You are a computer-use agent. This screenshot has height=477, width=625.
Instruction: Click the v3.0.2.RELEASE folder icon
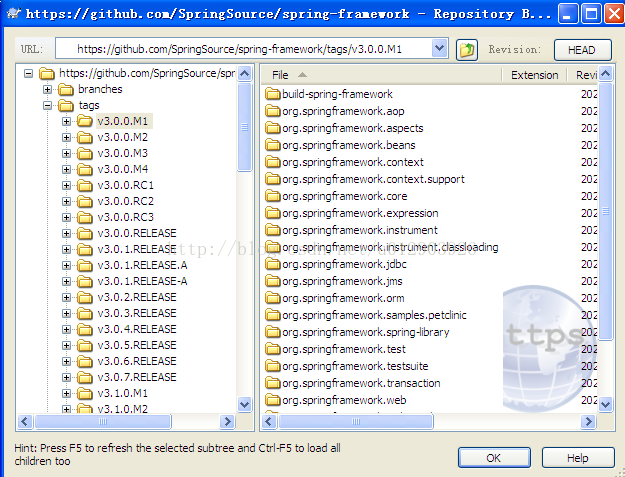pyautogui.click(x=85, y=297)
